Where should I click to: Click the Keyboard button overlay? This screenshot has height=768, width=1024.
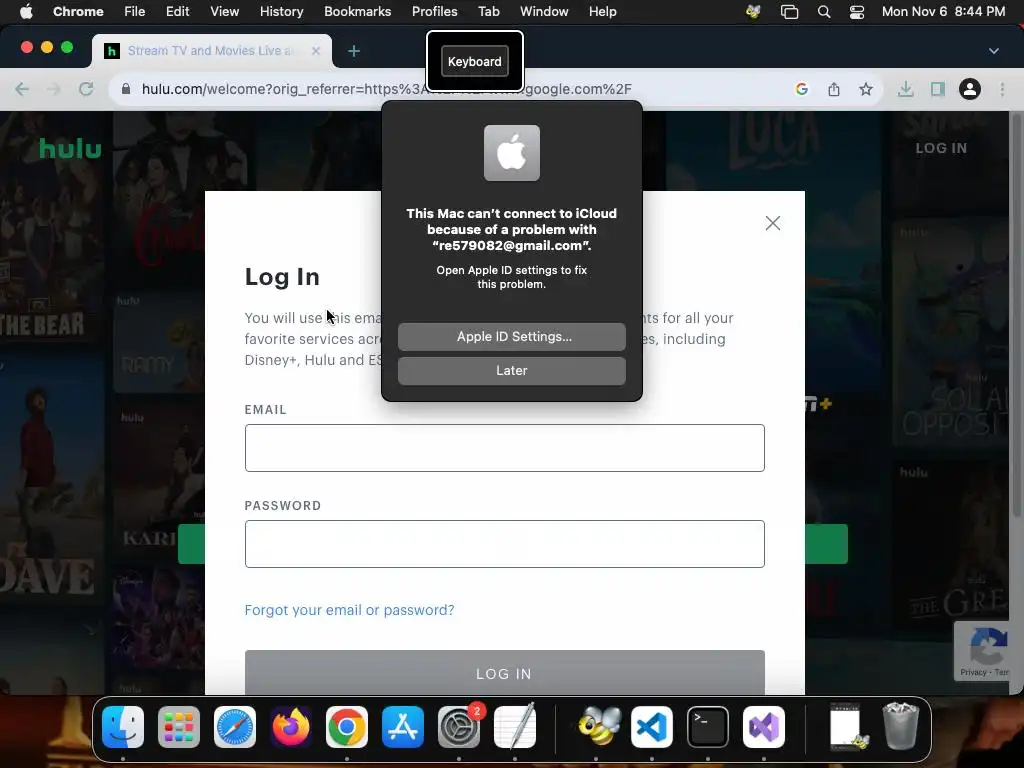[x=475, y=61]
